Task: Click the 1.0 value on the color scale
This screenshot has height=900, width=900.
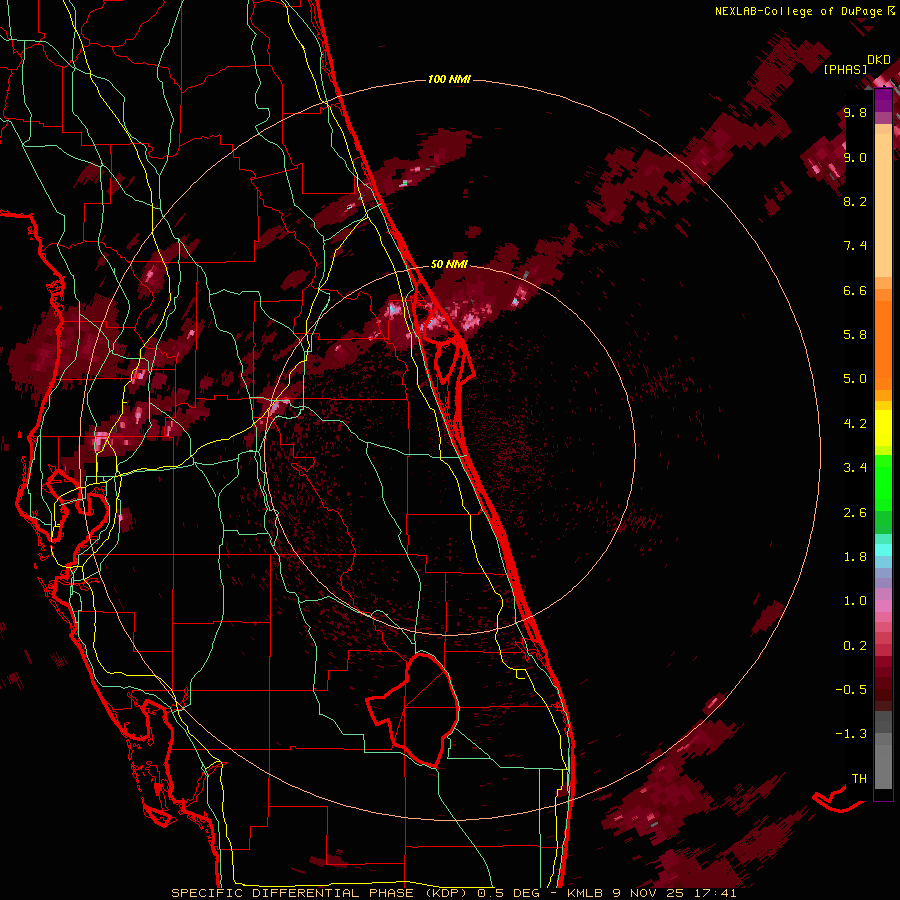Action: 855,601
